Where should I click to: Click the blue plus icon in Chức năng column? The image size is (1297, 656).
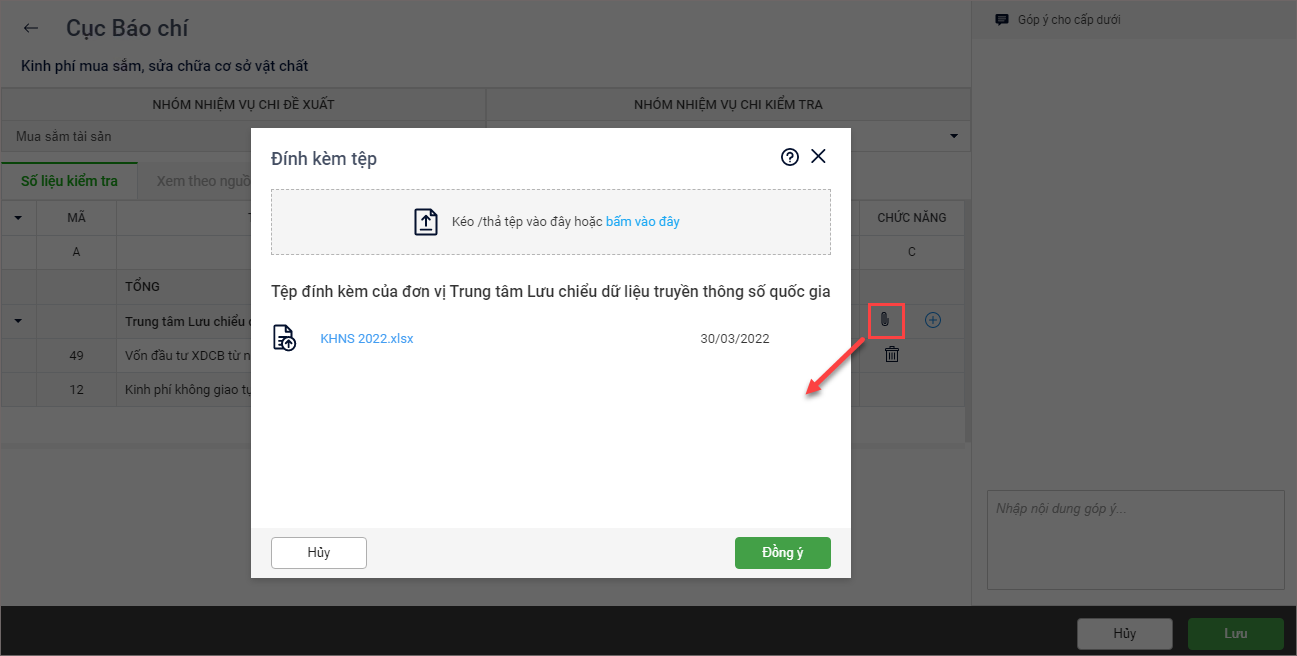click(x=933, y=320)
